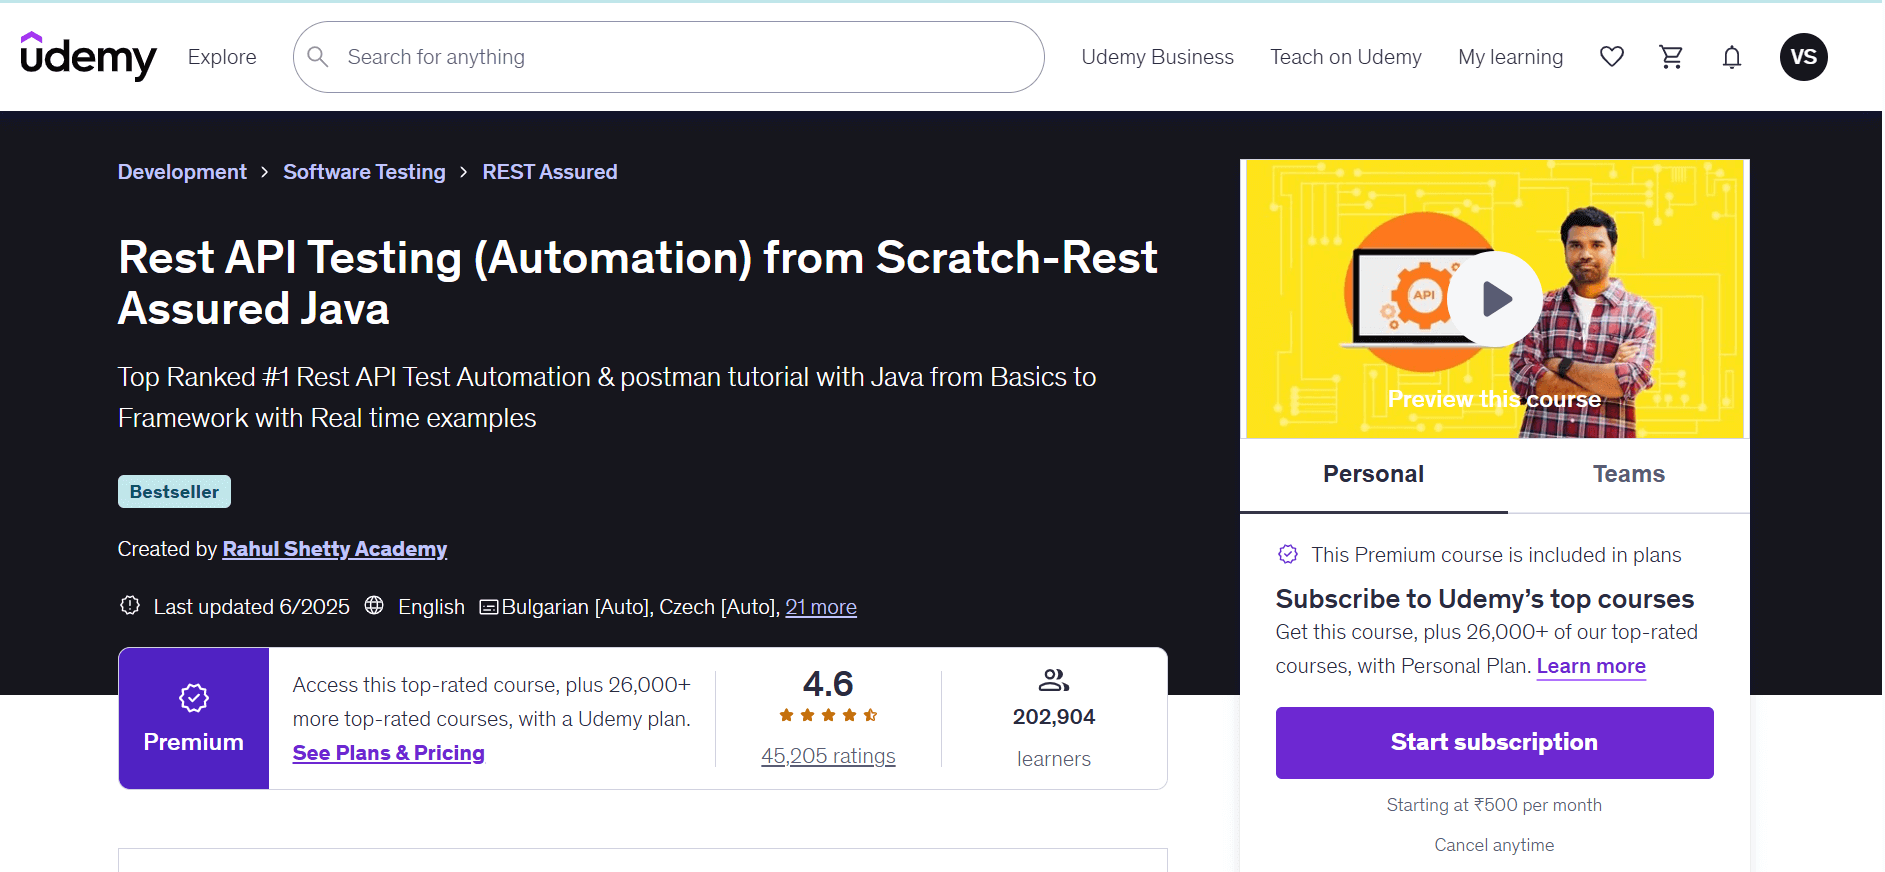Click the Premium badge icon

193,697
